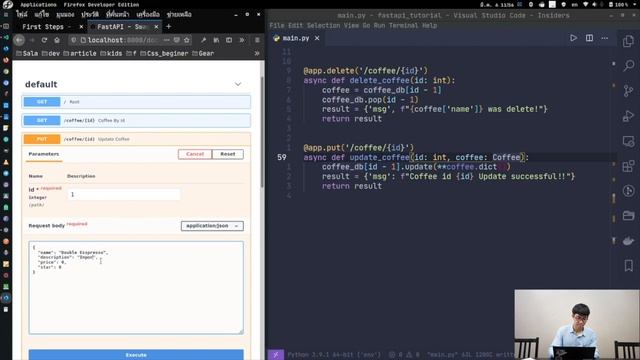Open a new Firefox tab

point(169,27)
